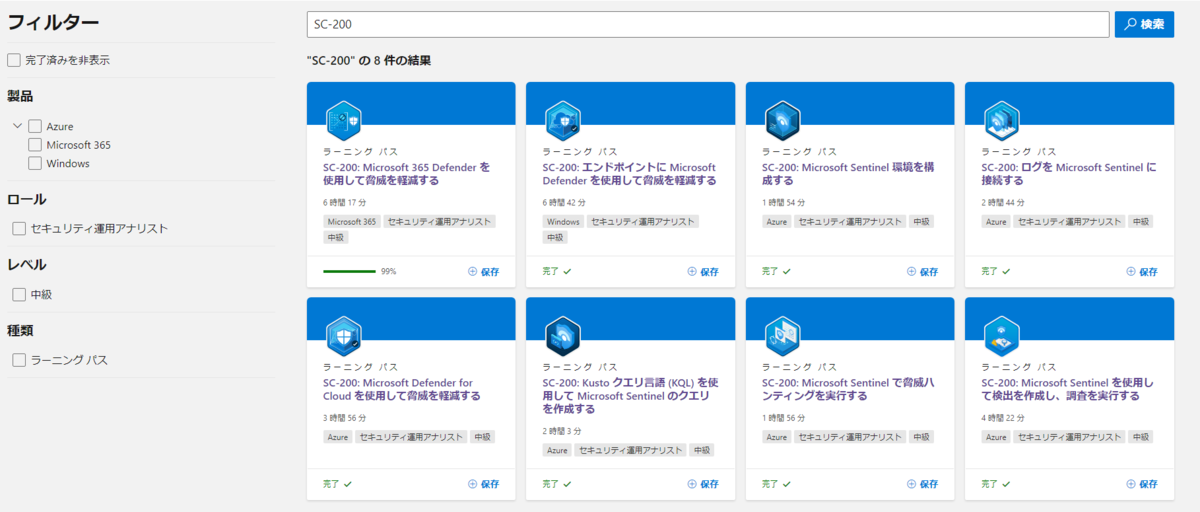Click the 中級 tag on Microsoft 365 Defender card
This screenshot has width=1200, height=512.
coord(334,237)
